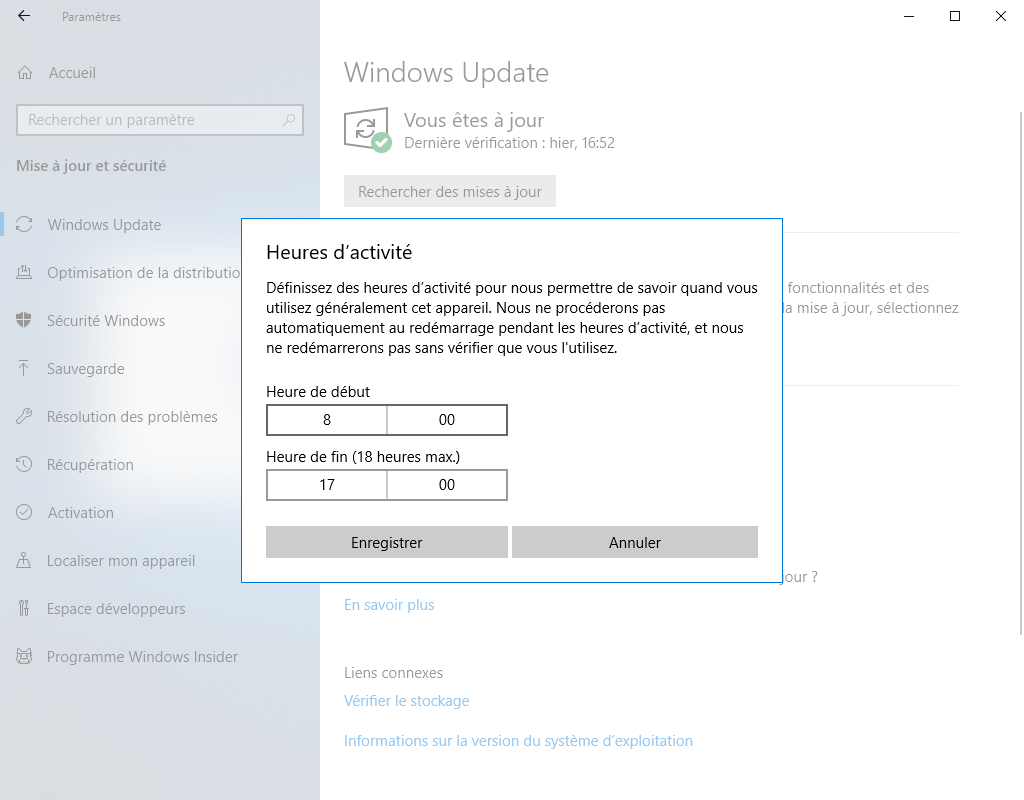Click the update status icon with green check
Viewport: 1024px width, 800px height.
(367, 129)
